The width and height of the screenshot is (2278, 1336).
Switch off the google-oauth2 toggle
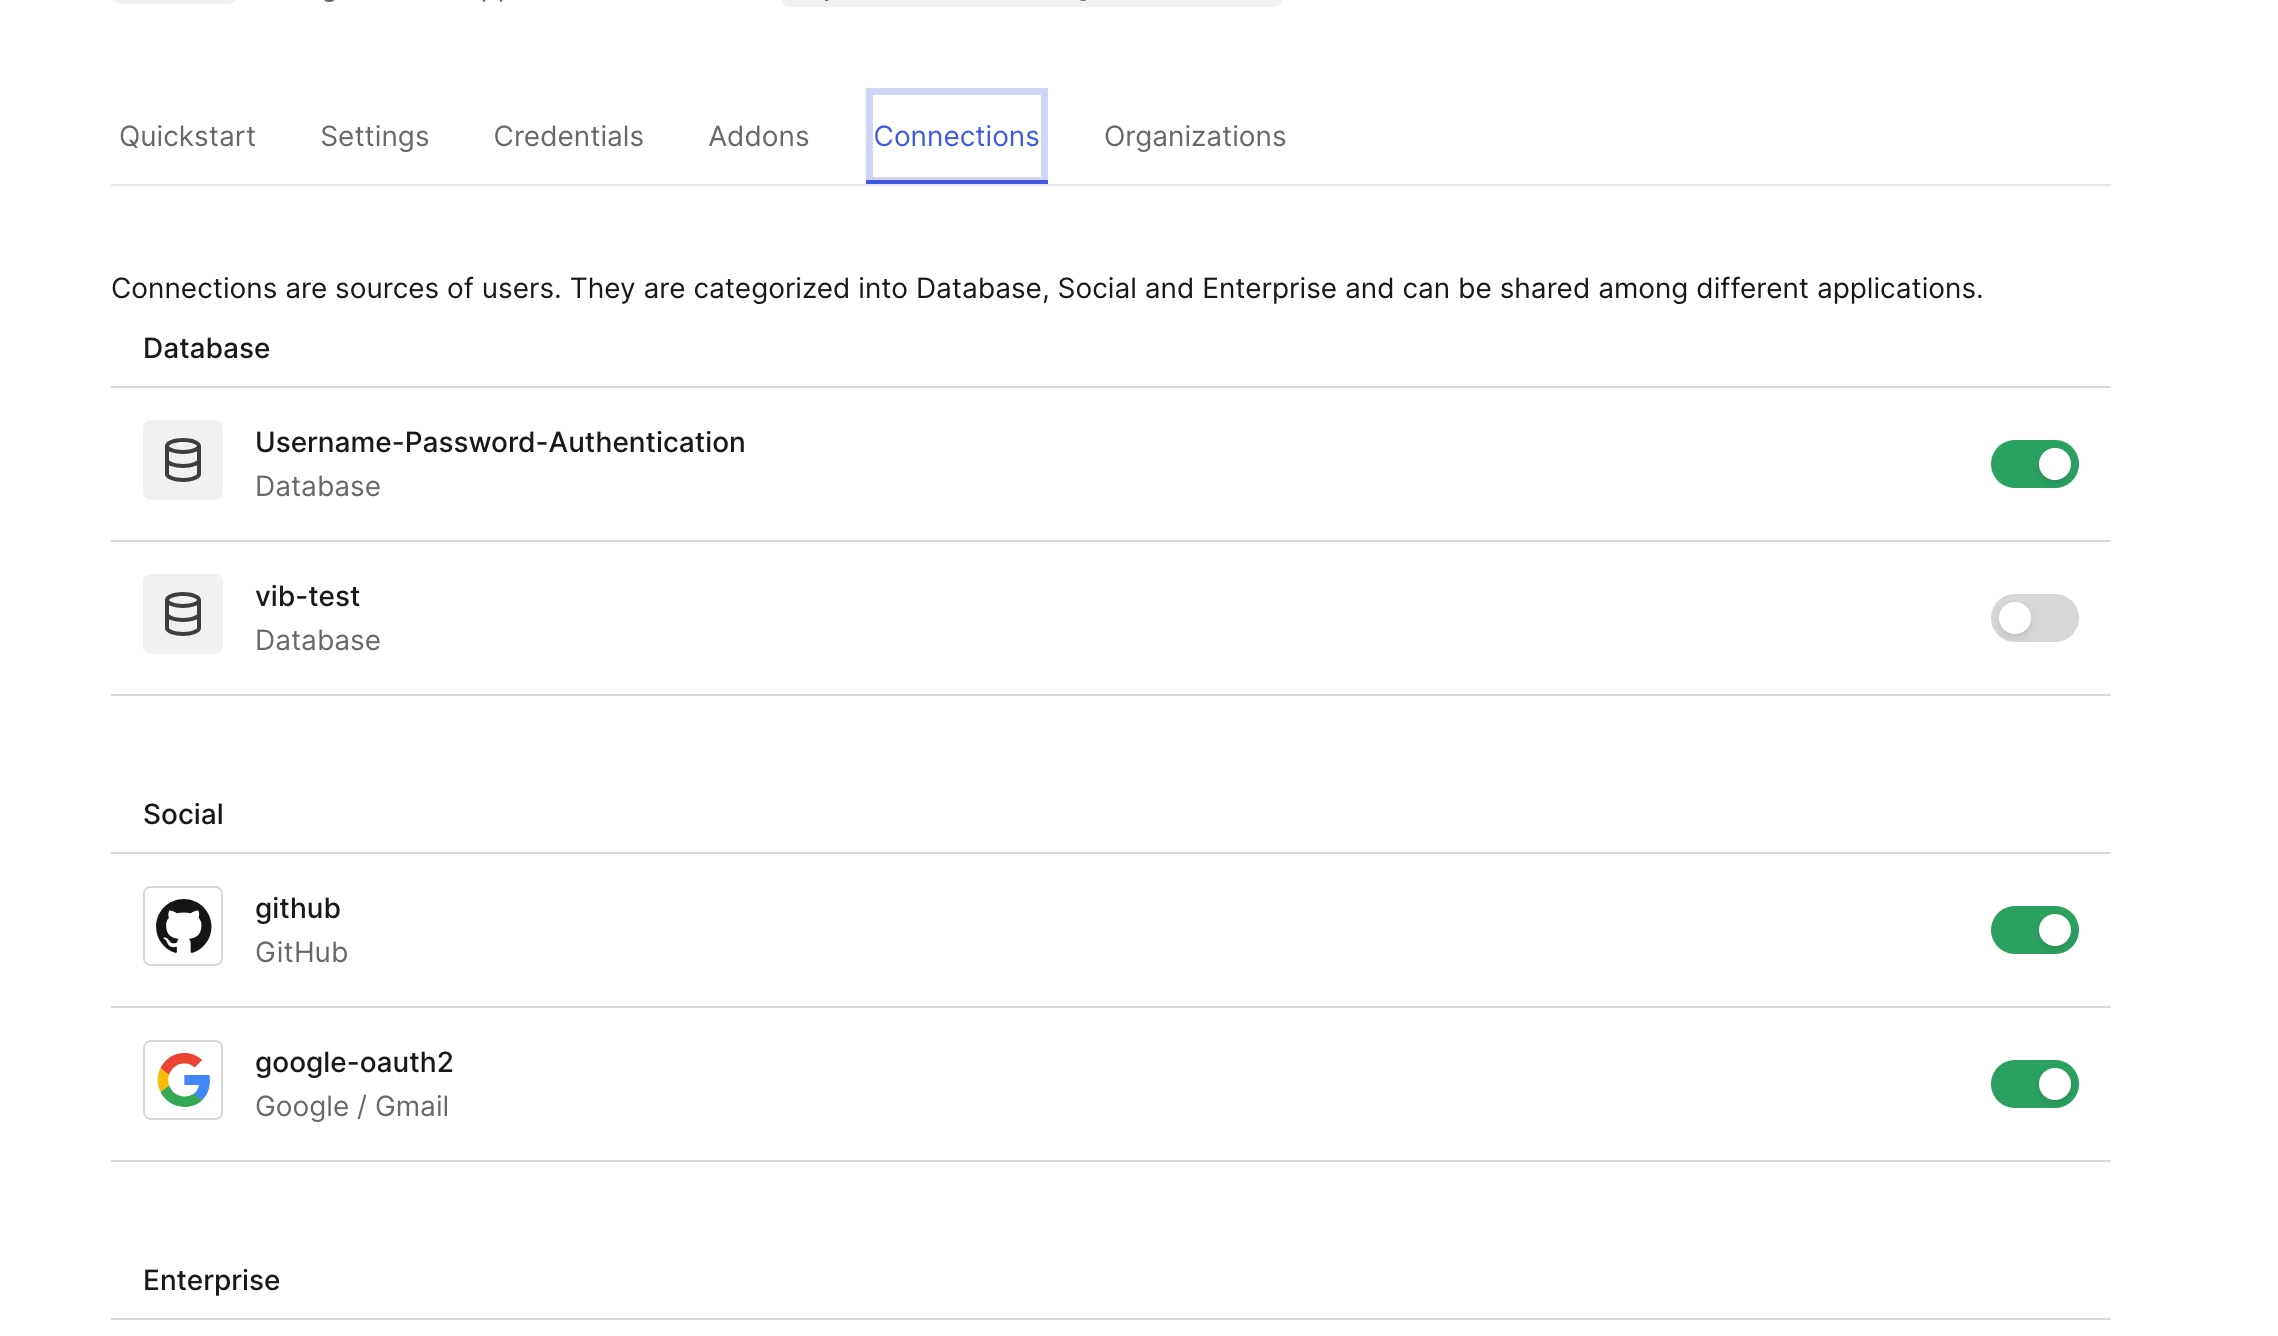pyautogui.click(x=2033, y=1084)
